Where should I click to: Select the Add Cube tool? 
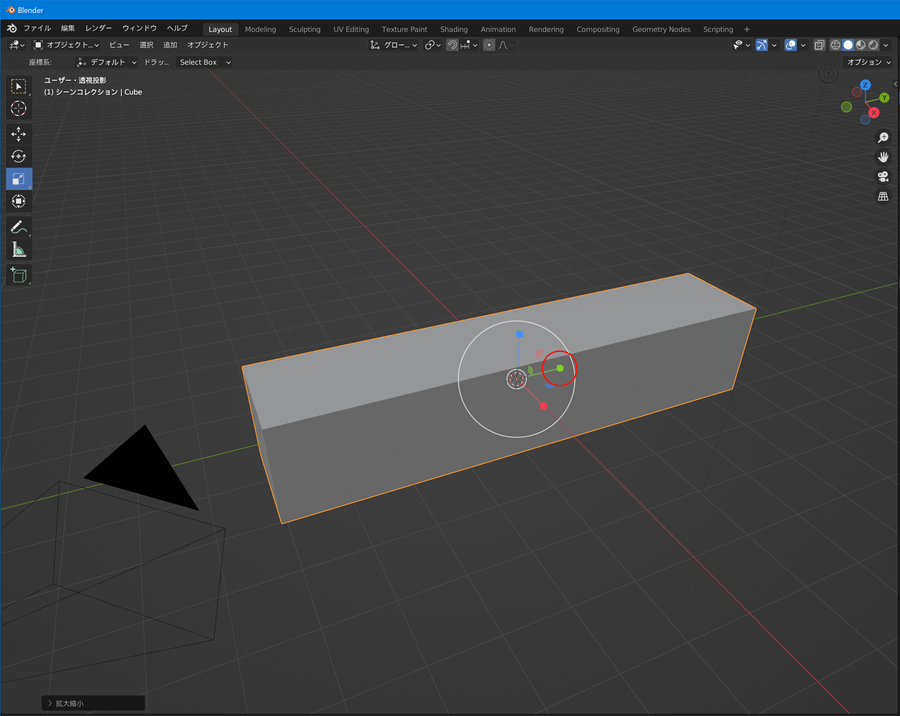tap(19, 275)
